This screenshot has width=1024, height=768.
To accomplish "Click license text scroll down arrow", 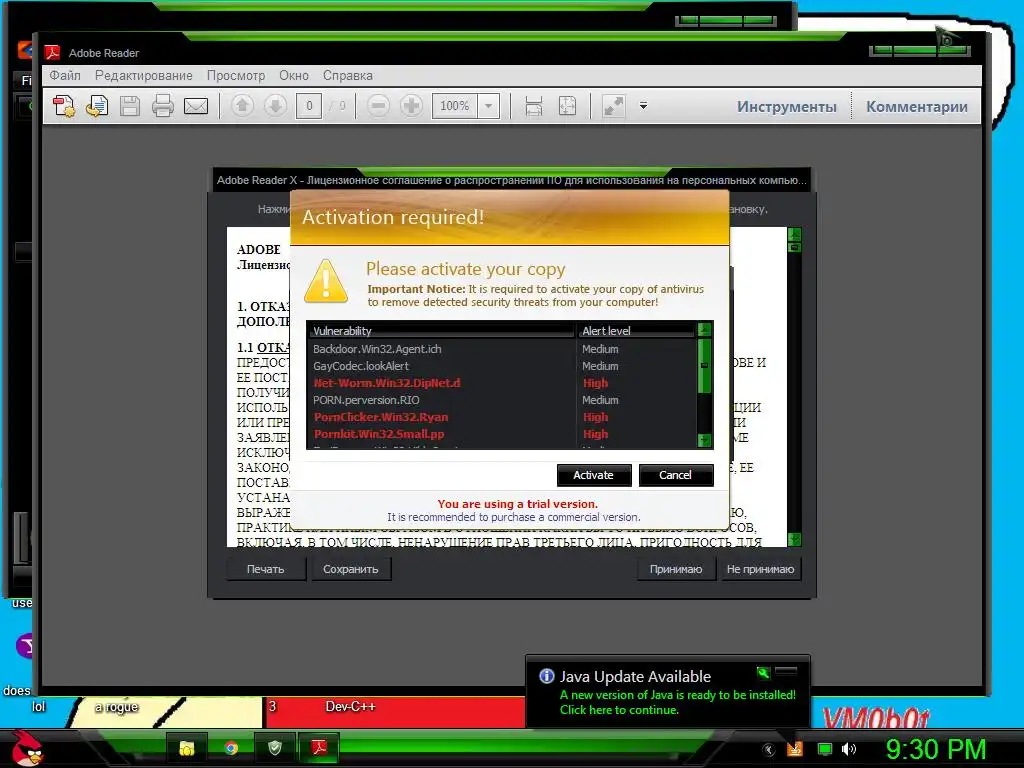I will (x=794, y=539).
